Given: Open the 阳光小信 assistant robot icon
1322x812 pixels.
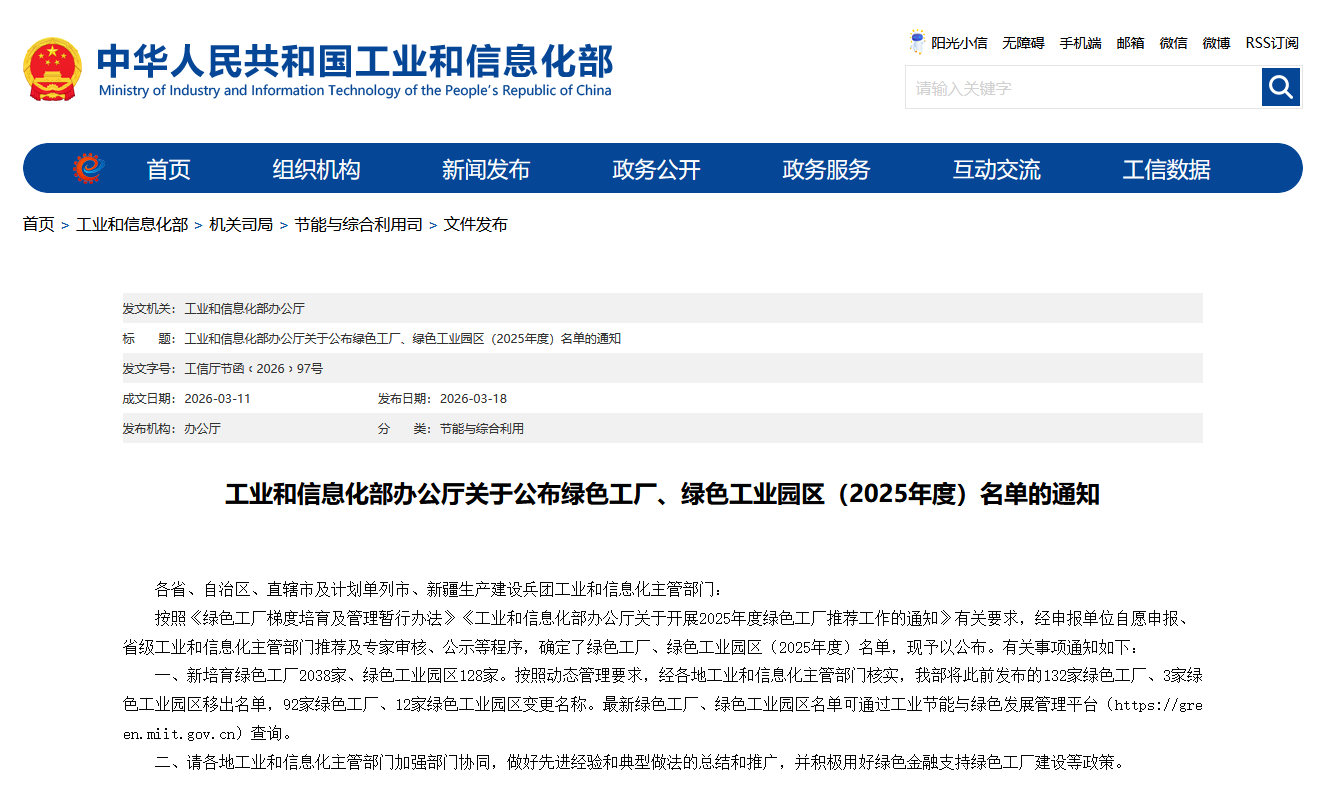Looking at the screenshot, I should [916, 42].
